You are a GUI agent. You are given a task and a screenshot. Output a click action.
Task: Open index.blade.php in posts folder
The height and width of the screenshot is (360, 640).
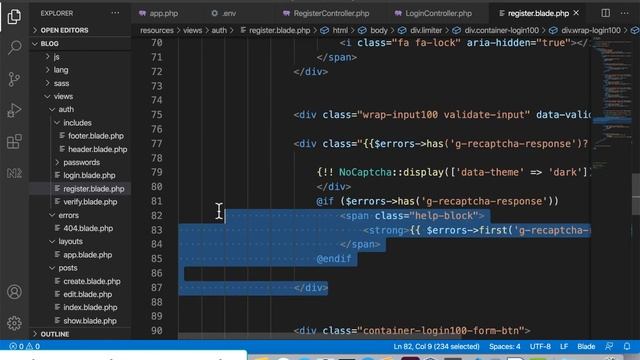(x=90, y=307)
